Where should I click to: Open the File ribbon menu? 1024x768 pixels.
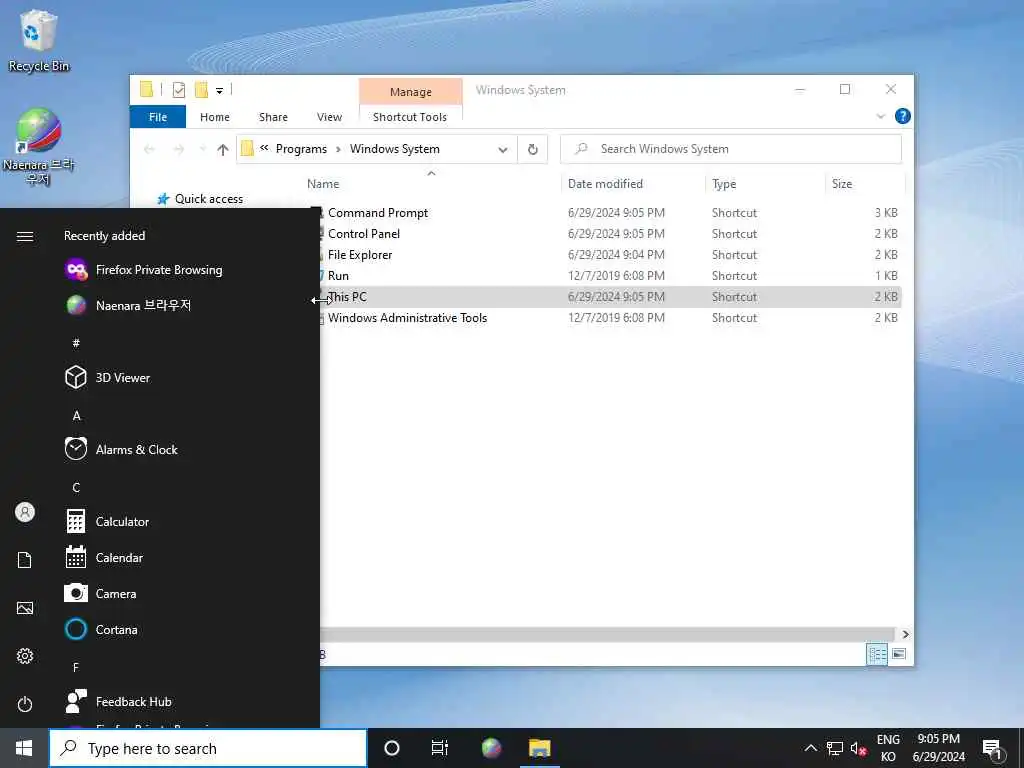[157, 117]
